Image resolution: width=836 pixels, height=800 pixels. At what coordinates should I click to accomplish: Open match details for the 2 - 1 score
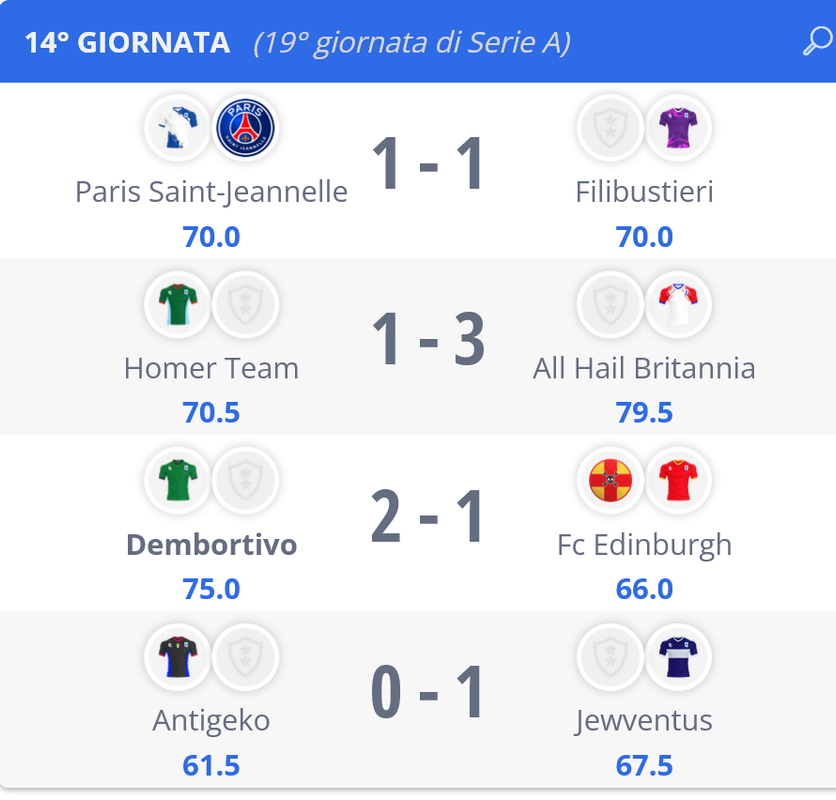(x=427, y=517)
